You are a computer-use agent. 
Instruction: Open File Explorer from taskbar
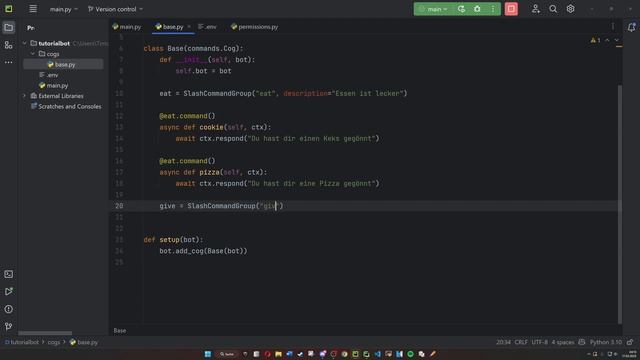(x=278, y=354)
